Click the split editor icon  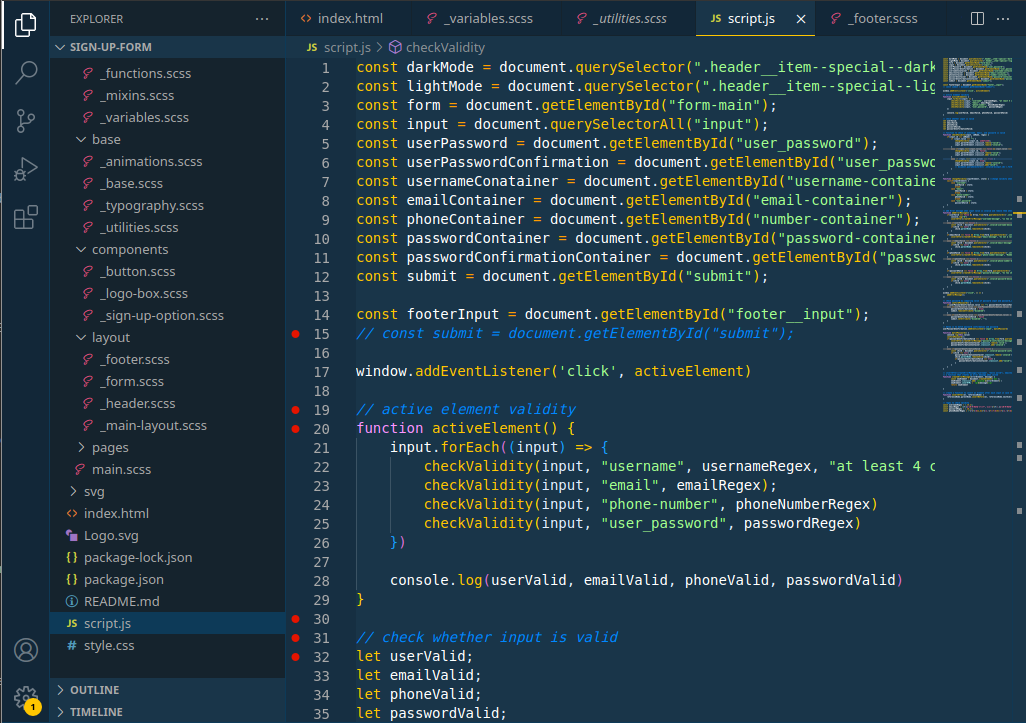[x=977, y=19]
